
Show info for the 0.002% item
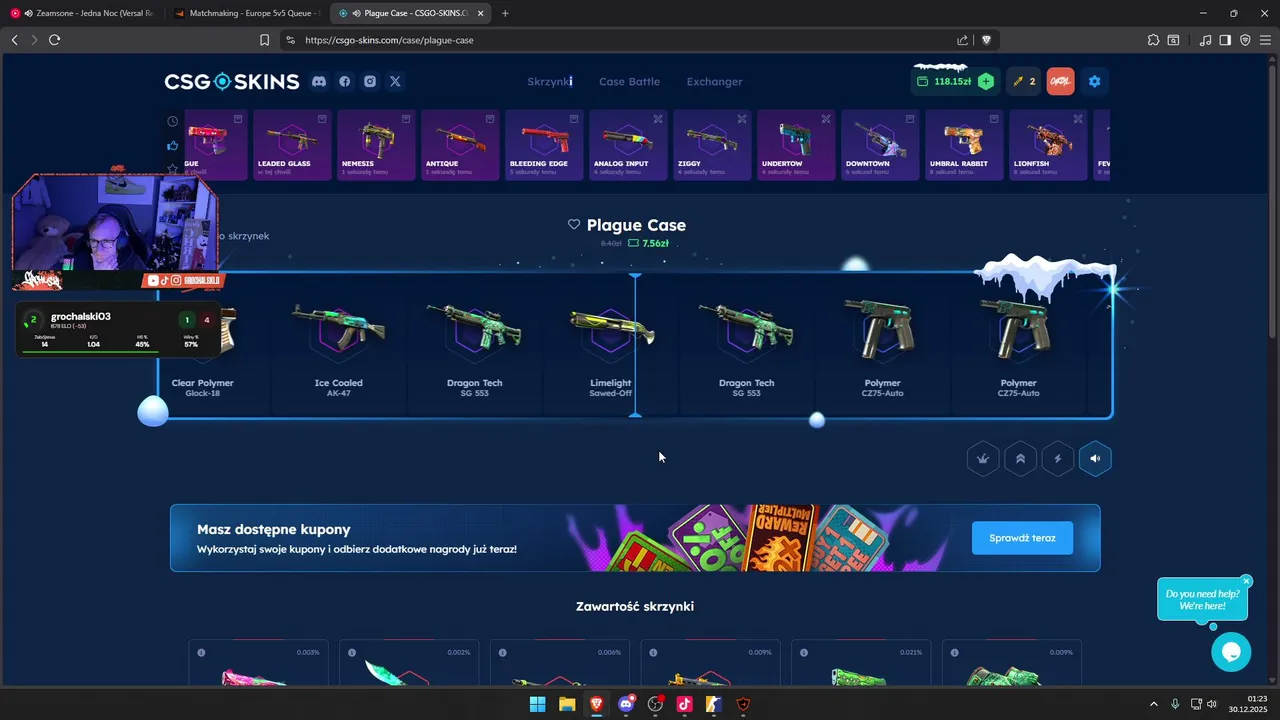click(352, 653)
